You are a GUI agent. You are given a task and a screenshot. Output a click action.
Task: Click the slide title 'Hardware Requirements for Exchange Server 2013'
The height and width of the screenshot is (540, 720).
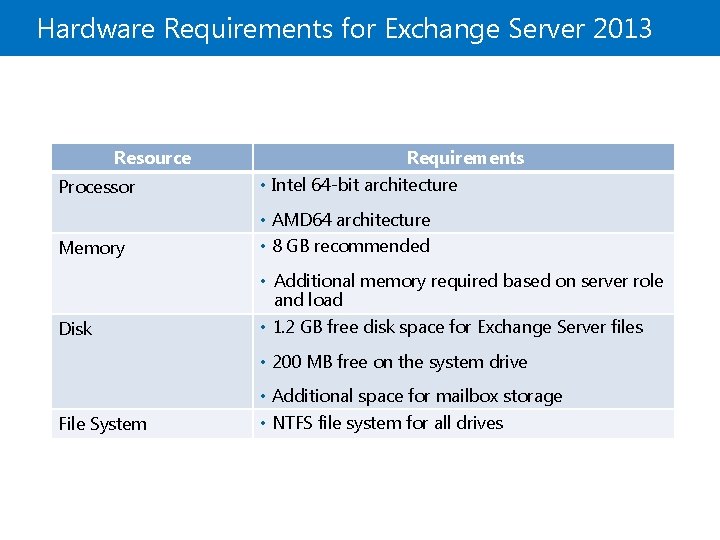coord(344,29)
